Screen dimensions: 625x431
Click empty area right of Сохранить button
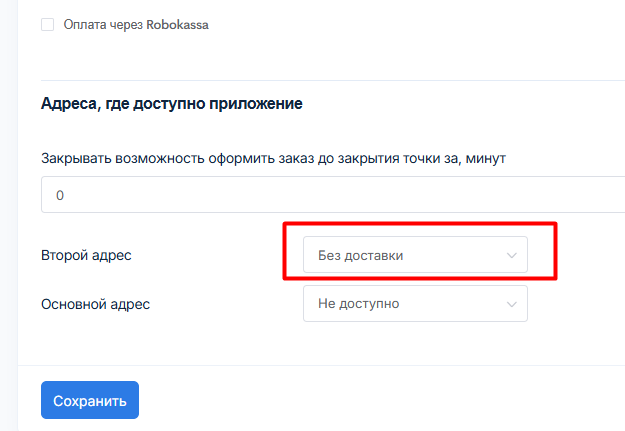click(x=359, y=400)
